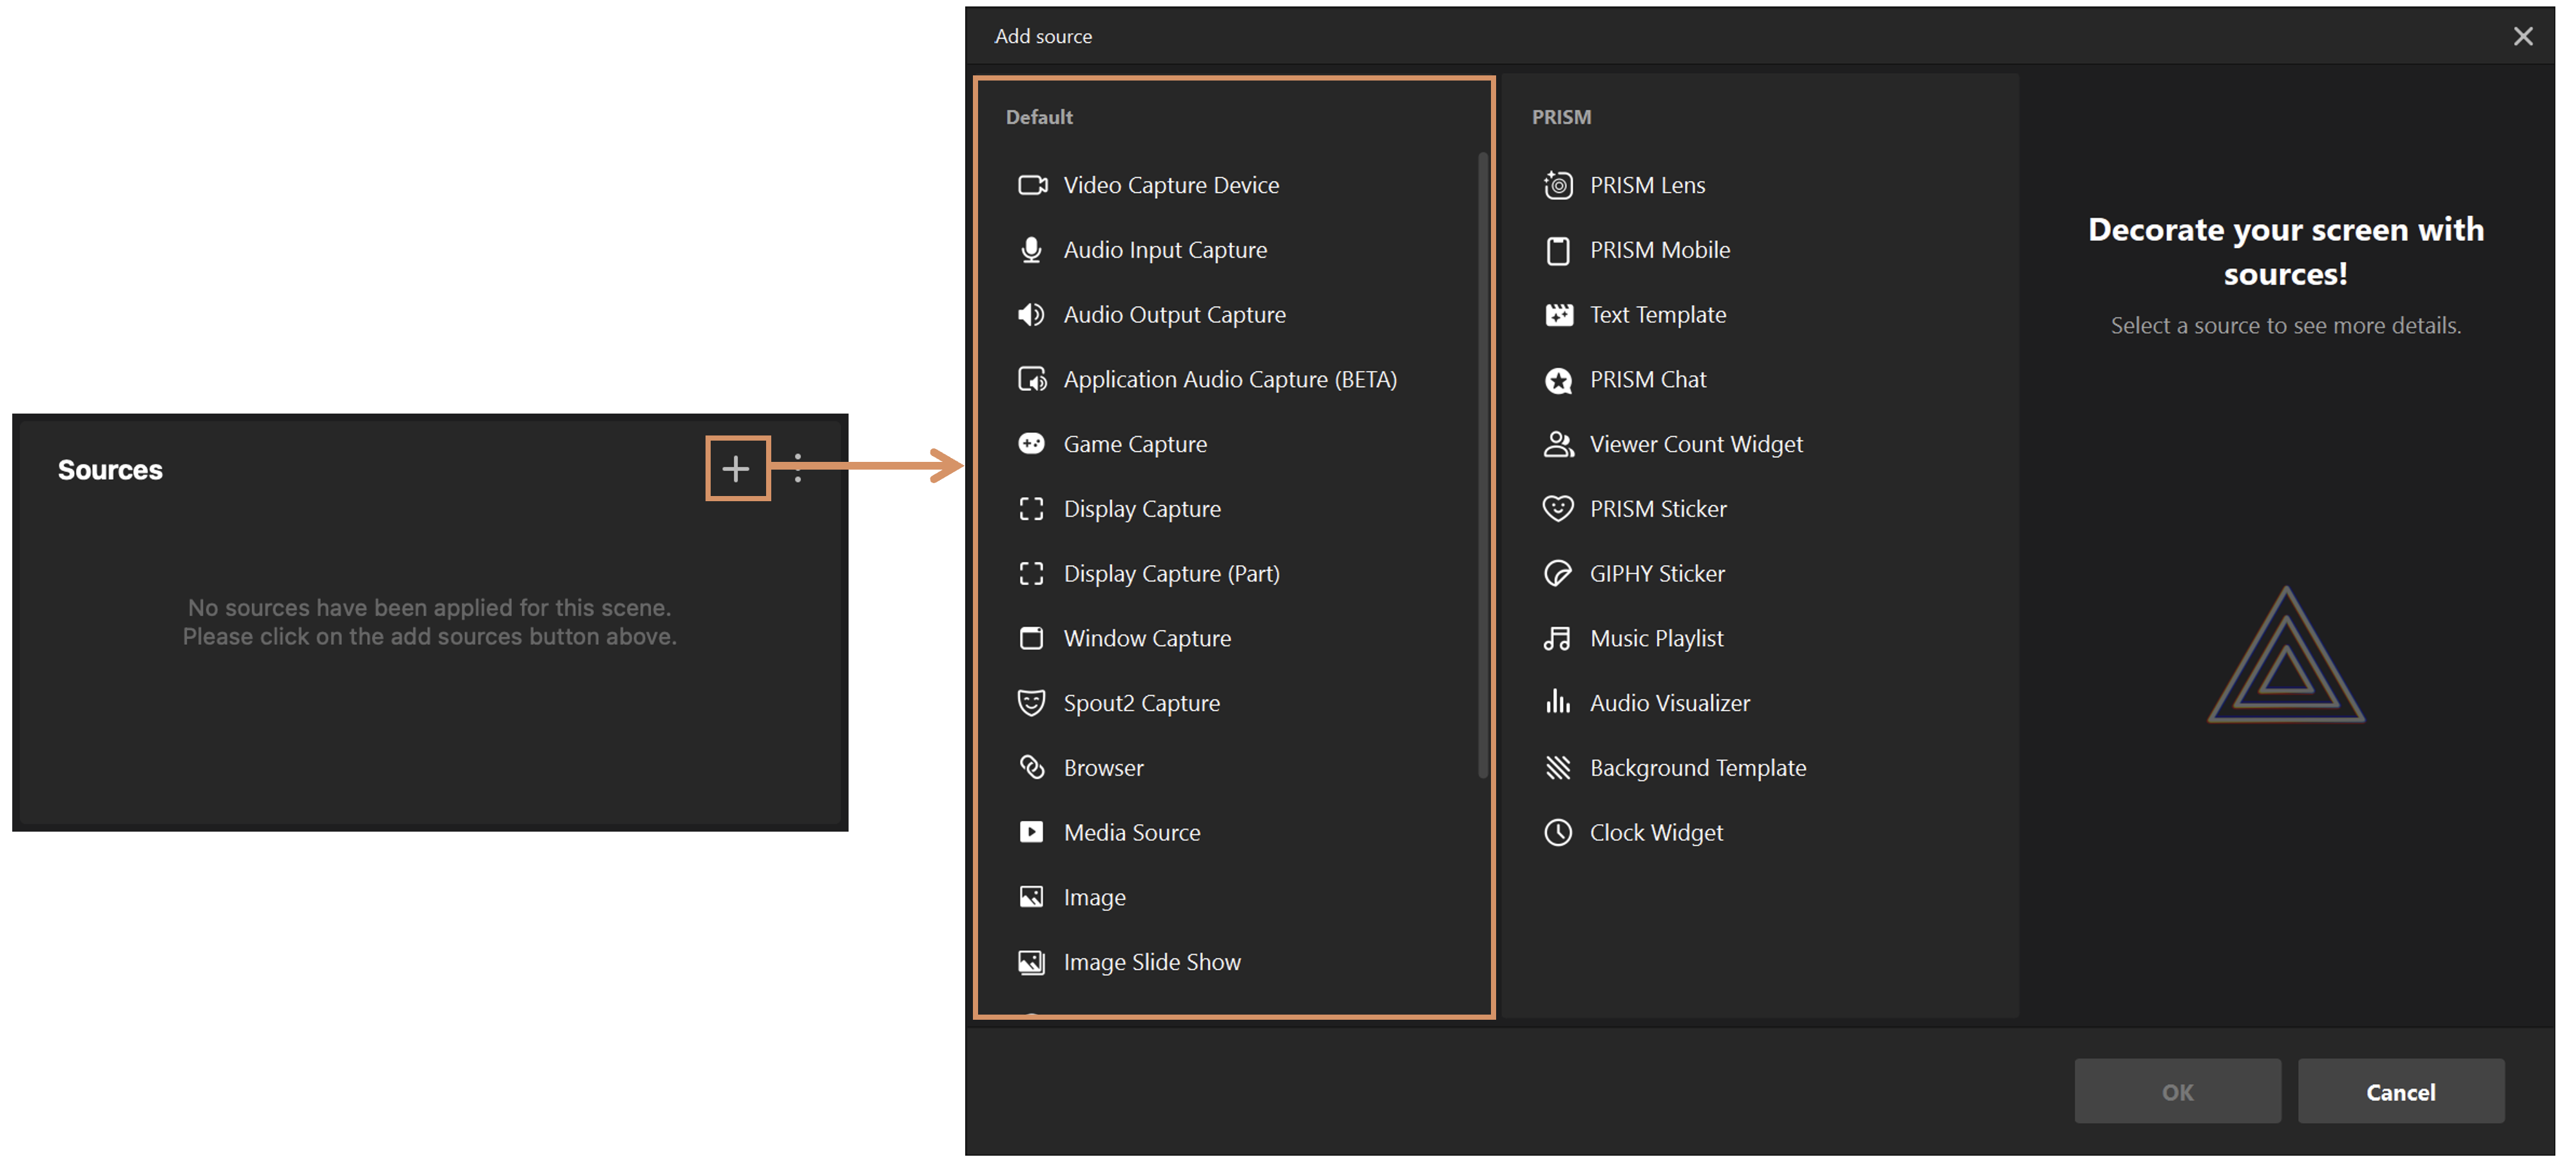Click the Audio Output Capture speaker icon
This screenshot has width=2576, height=1175.
click(x=1031, y=315)
